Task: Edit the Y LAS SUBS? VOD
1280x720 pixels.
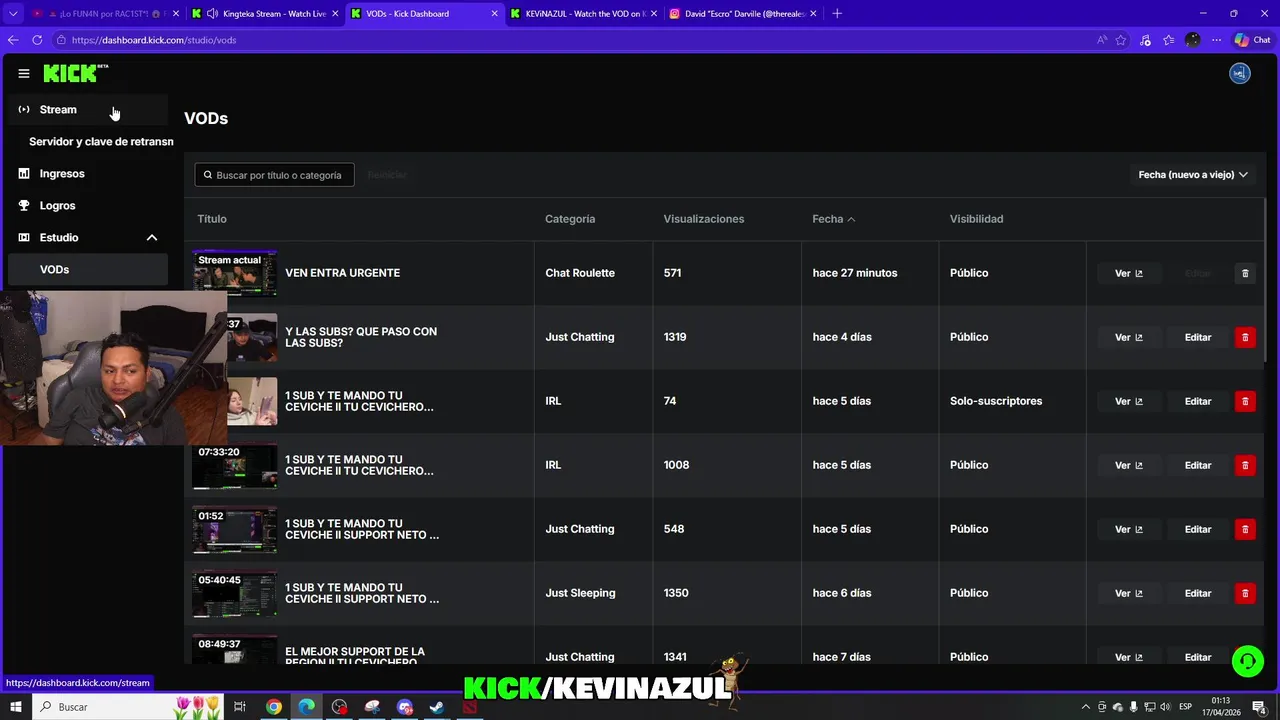Action: 1198,337
